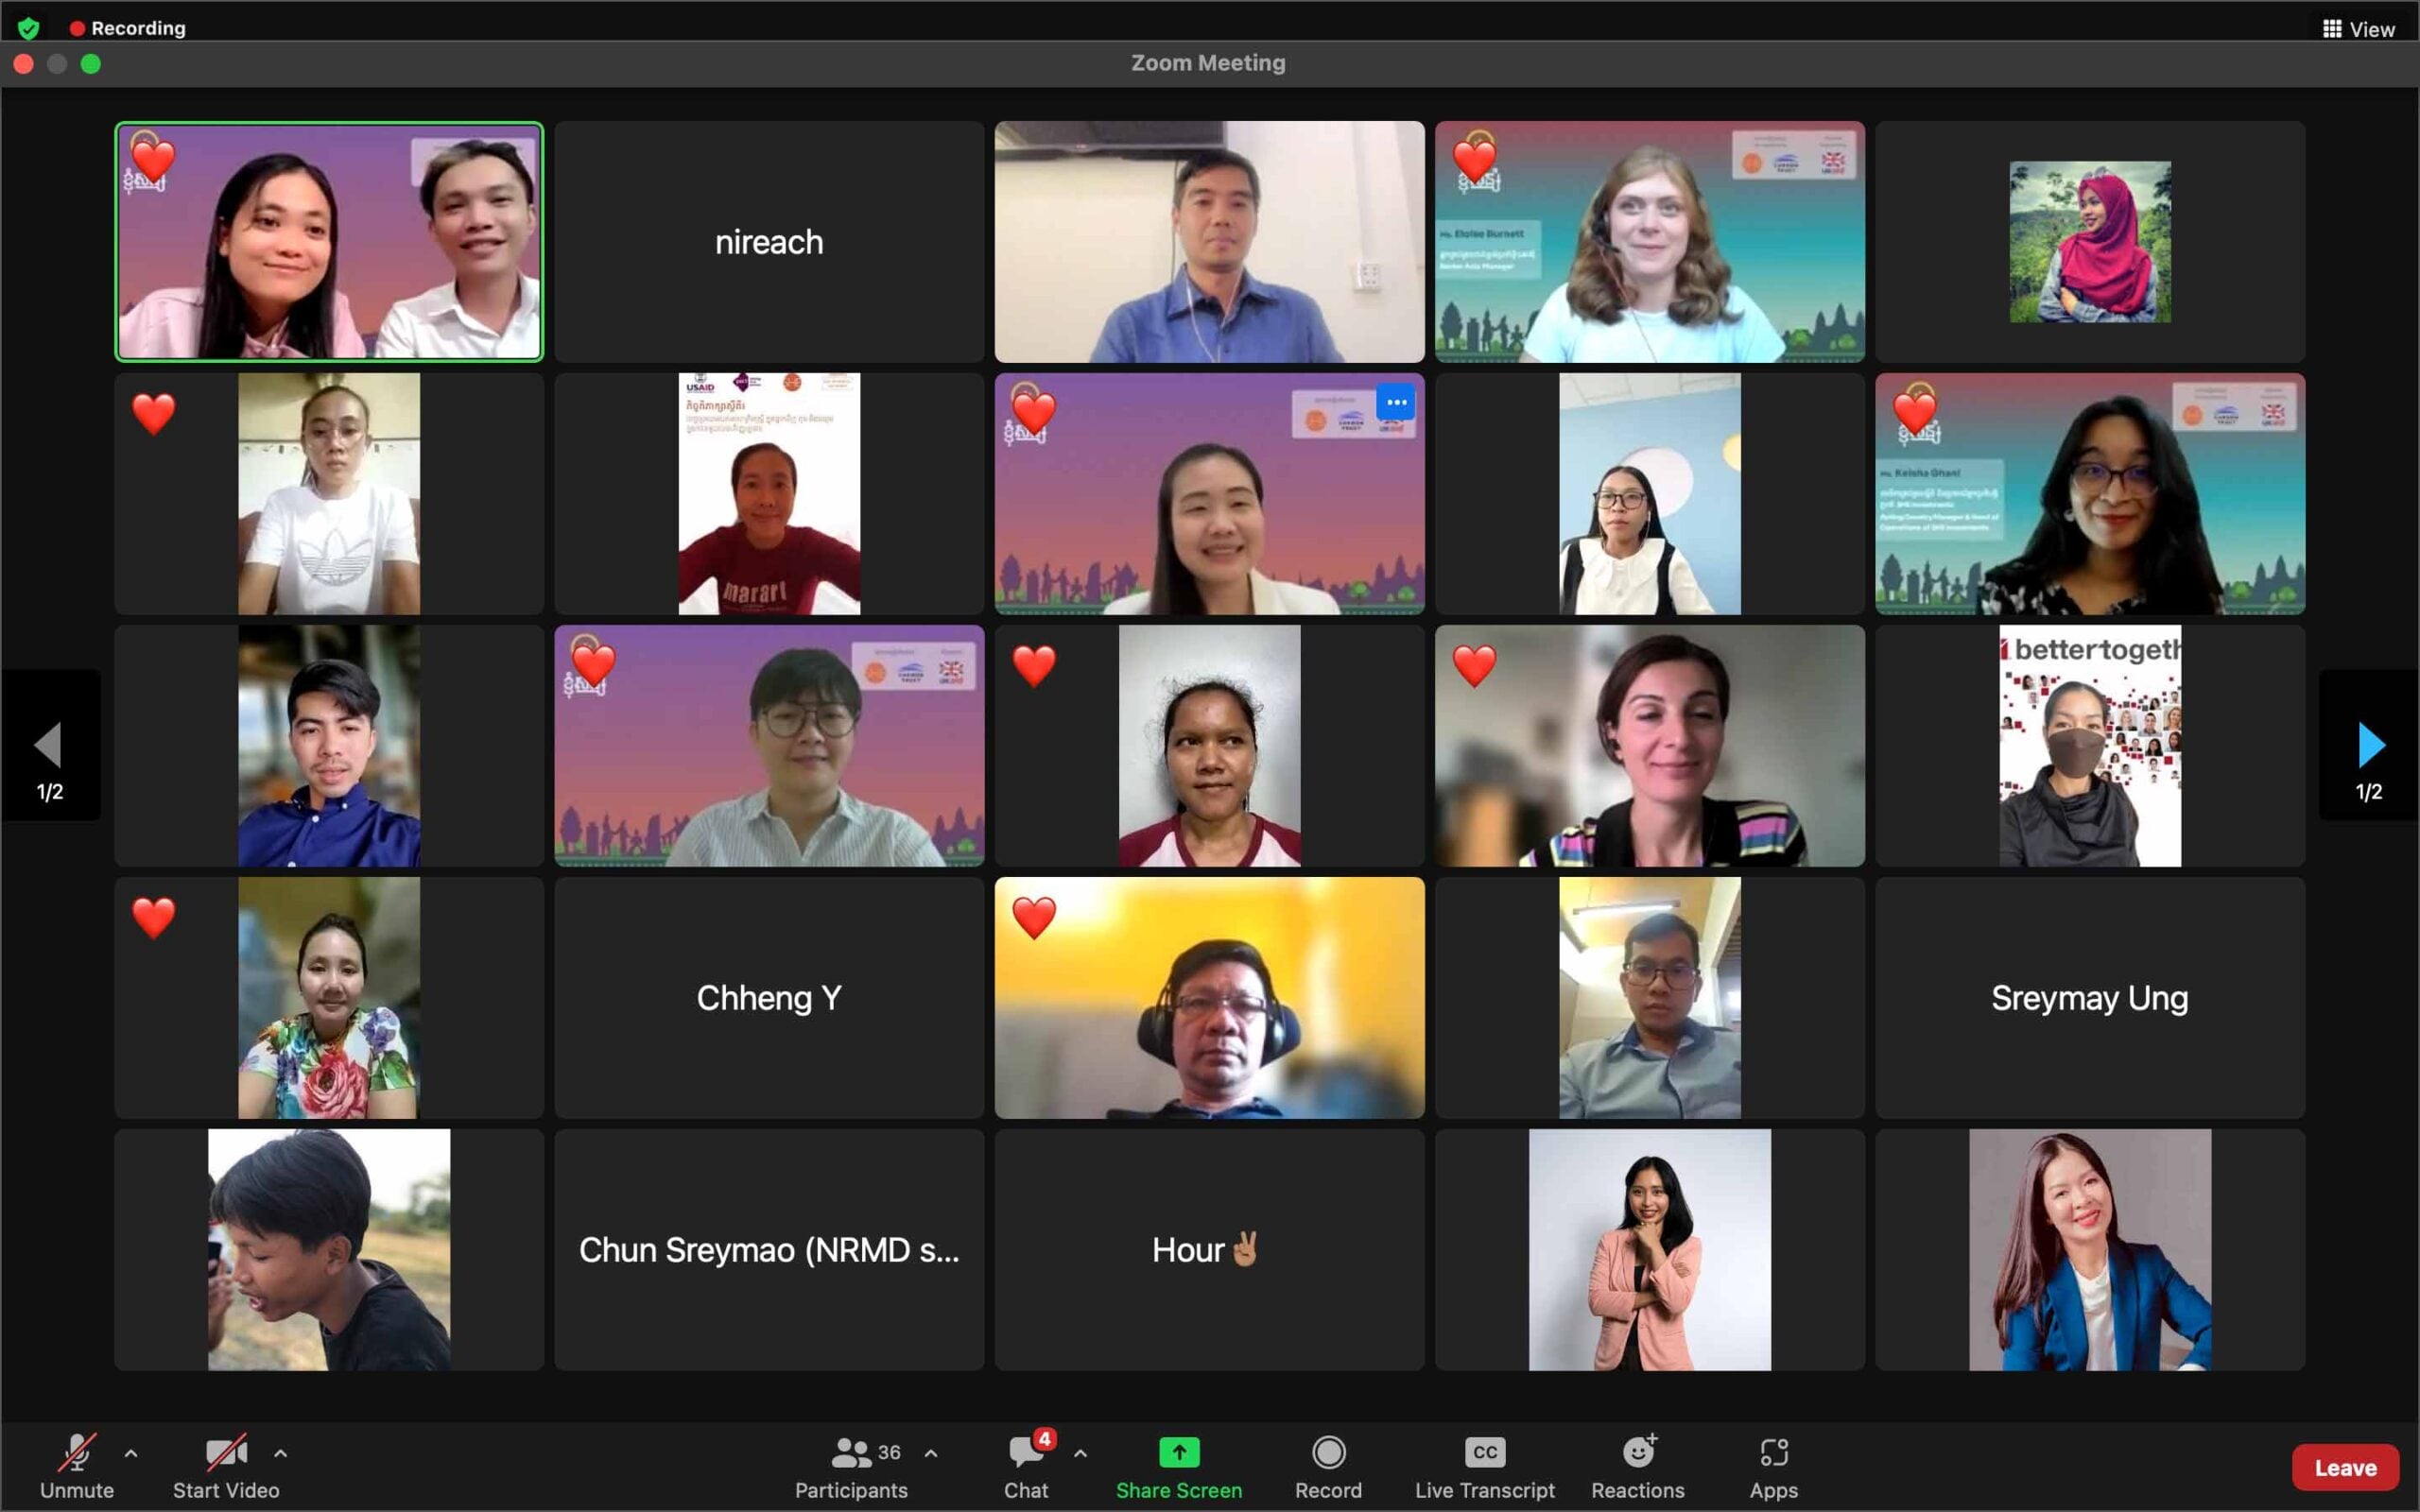Leave the meeting
The width and height of the screenshot is (2420, 1512).
tap(2345, 1467)
